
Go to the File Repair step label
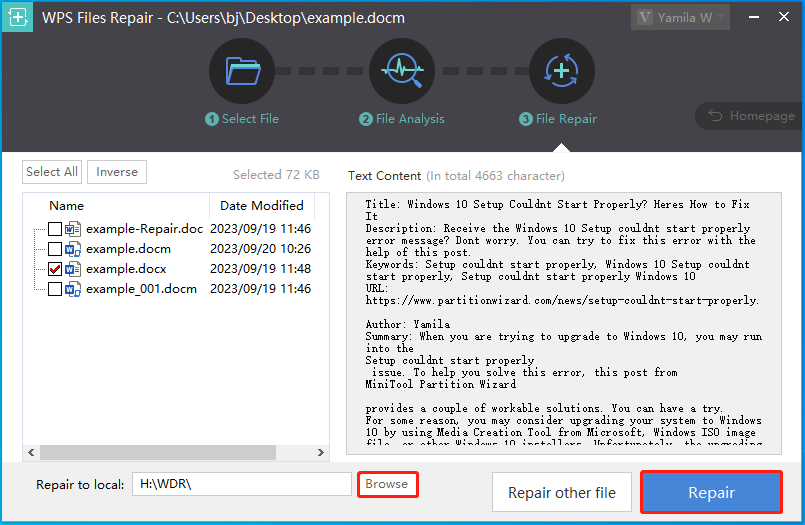[558, 119]
